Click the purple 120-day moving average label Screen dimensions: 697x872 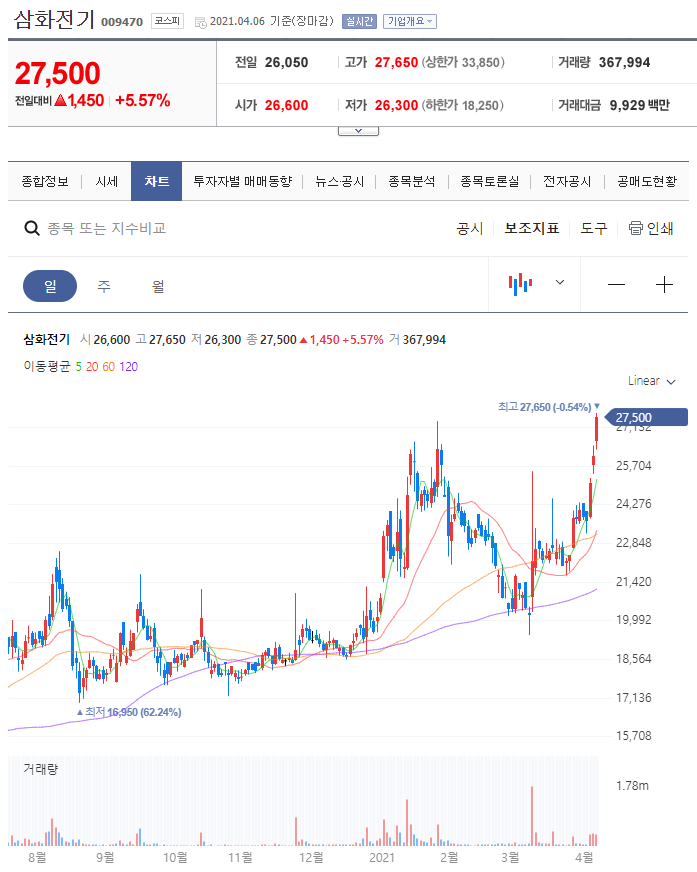pyautogui.click(x=128, y=366)
